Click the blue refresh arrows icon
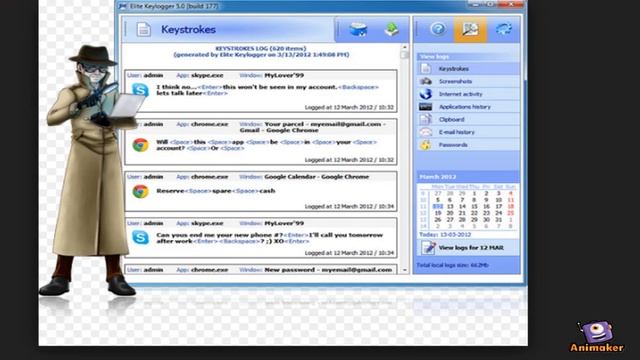640x360 pixels. point(504,29)
